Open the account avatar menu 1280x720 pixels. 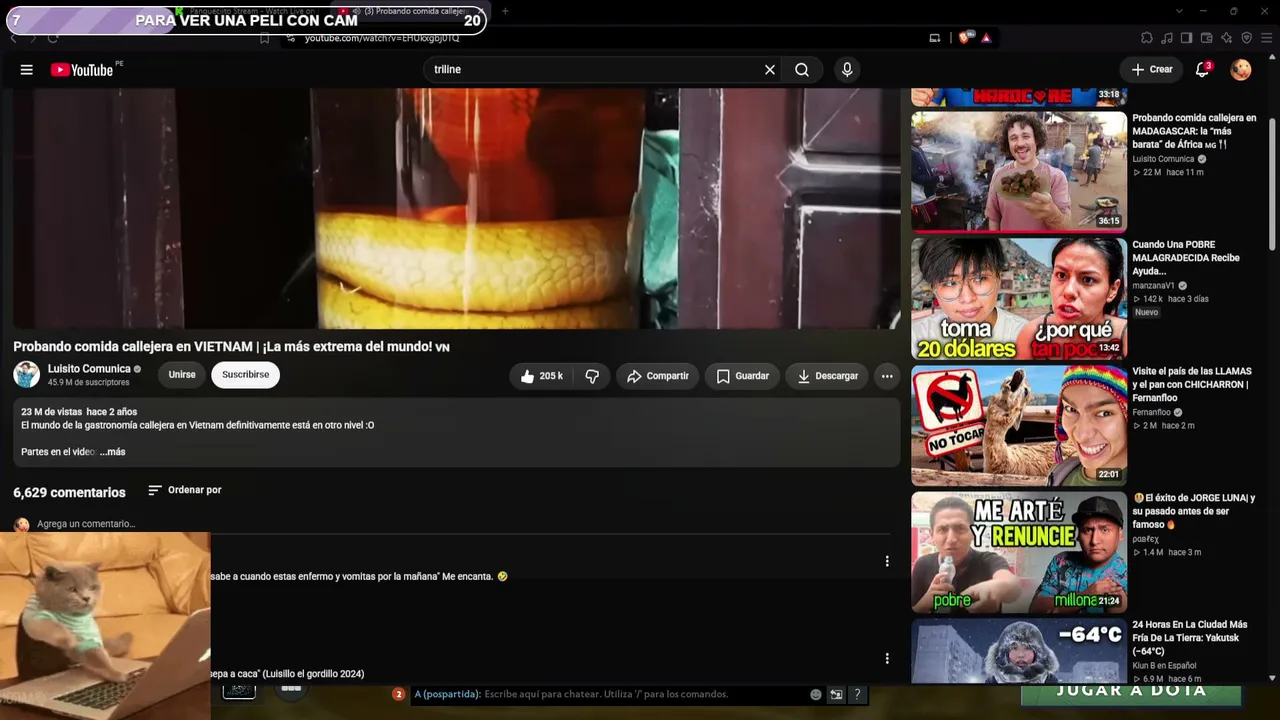click(1241, 70)
